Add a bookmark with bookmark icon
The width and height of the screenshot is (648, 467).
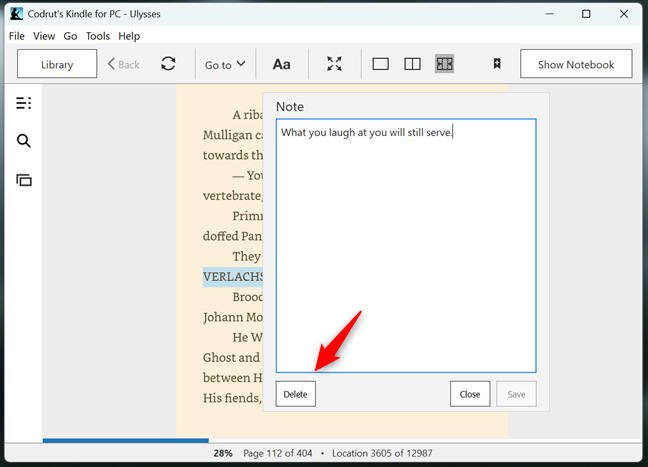pos(496,64)
